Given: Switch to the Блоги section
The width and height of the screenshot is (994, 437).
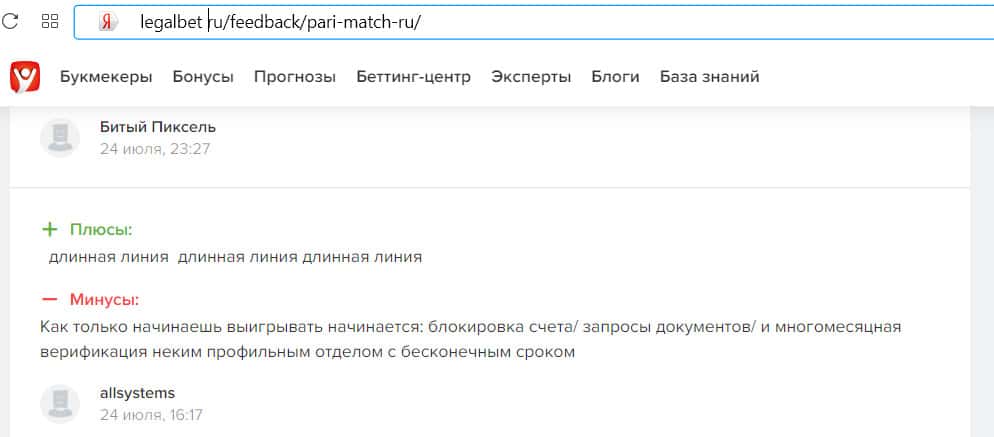Looking at the screenshot, I should 615,77.
